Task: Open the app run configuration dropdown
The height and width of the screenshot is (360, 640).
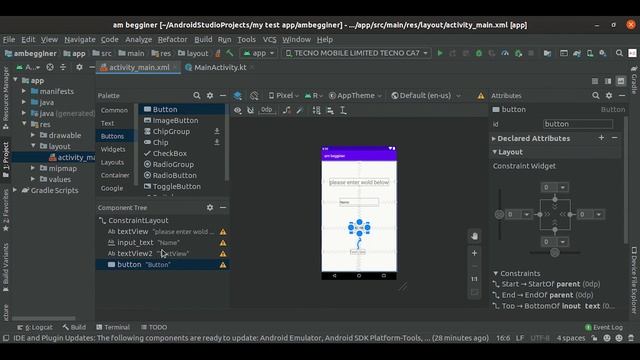Action: pos(259,53)
